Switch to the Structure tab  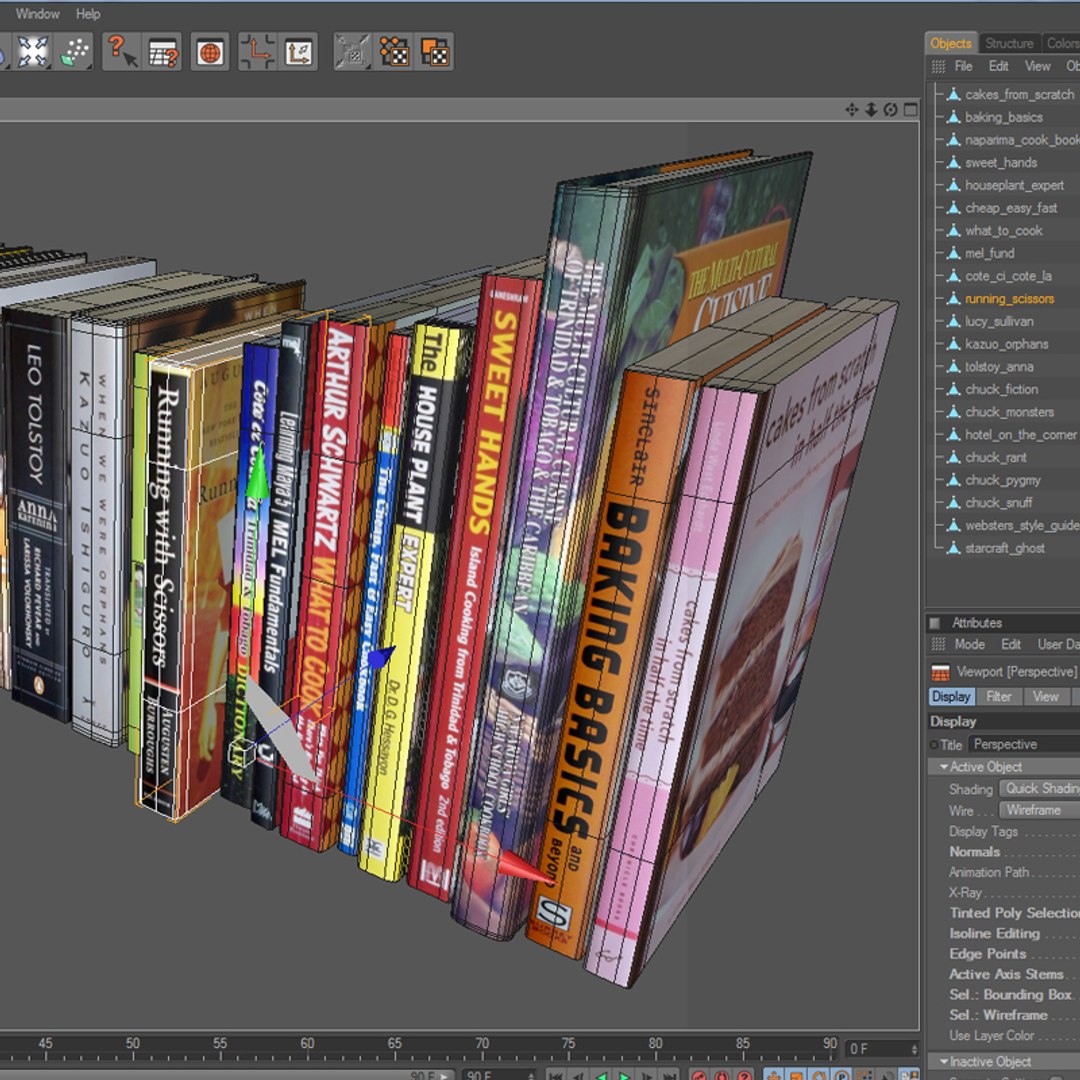pos(1009,43)
